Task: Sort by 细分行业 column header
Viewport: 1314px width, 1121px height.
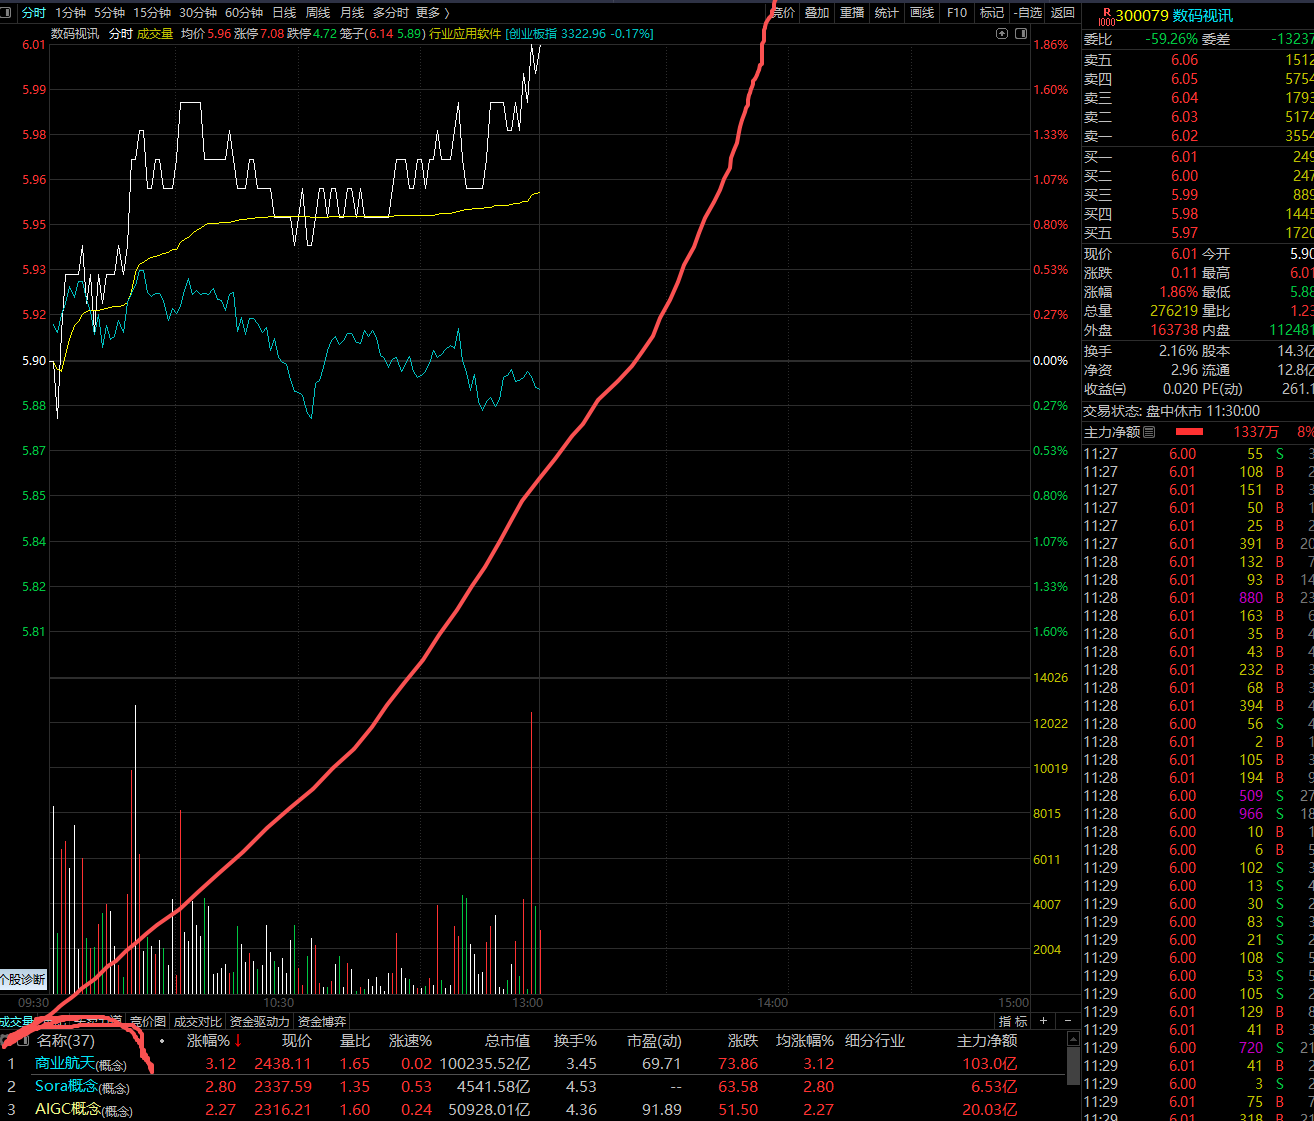Action: point(875,1041)
